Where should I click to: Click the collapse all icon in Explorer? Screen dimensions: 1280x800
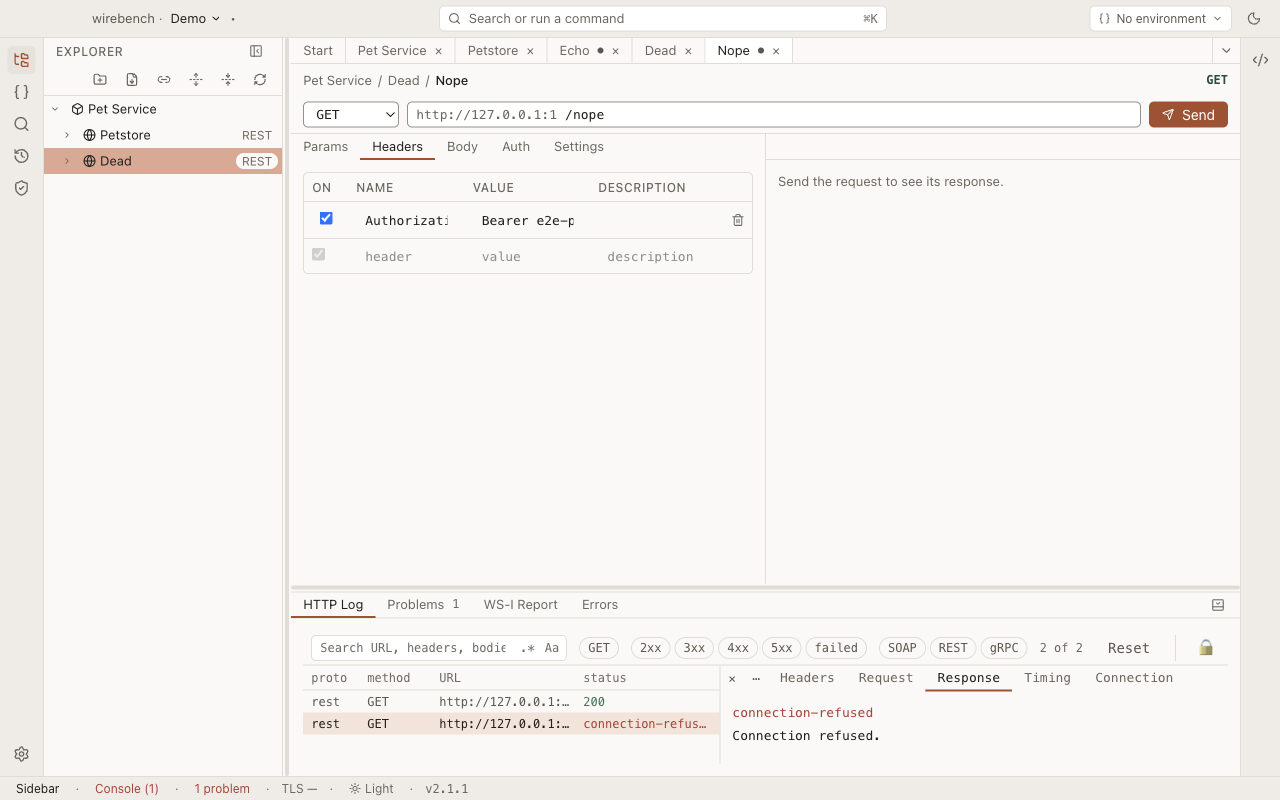(228, 79)
